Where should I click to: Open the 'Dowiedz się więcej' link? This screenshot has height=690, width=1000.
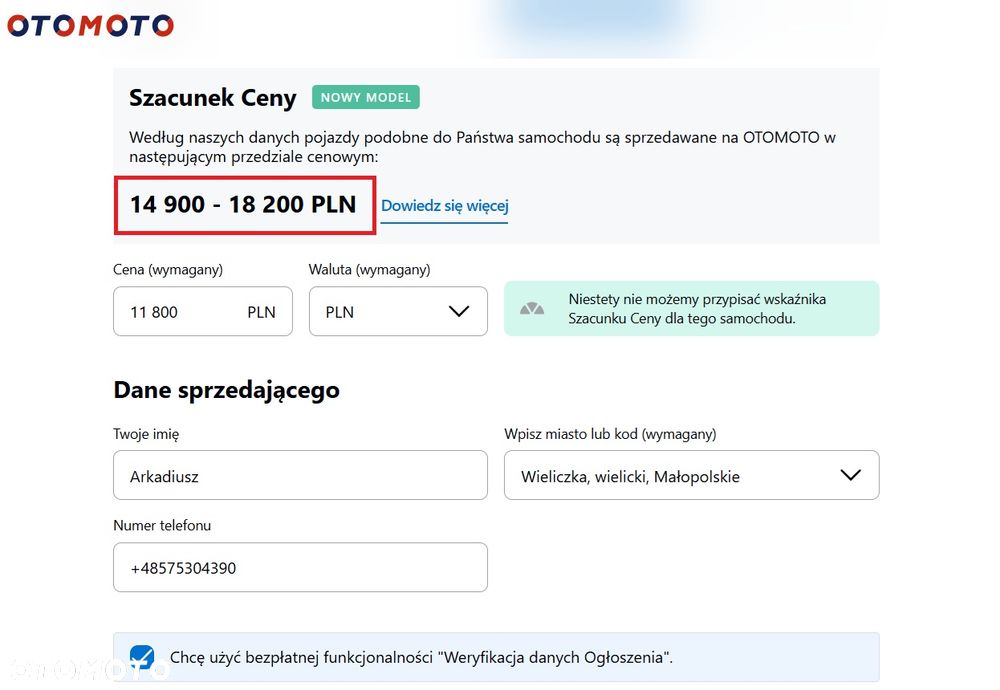pyautogui.click(x=445, y=206)
